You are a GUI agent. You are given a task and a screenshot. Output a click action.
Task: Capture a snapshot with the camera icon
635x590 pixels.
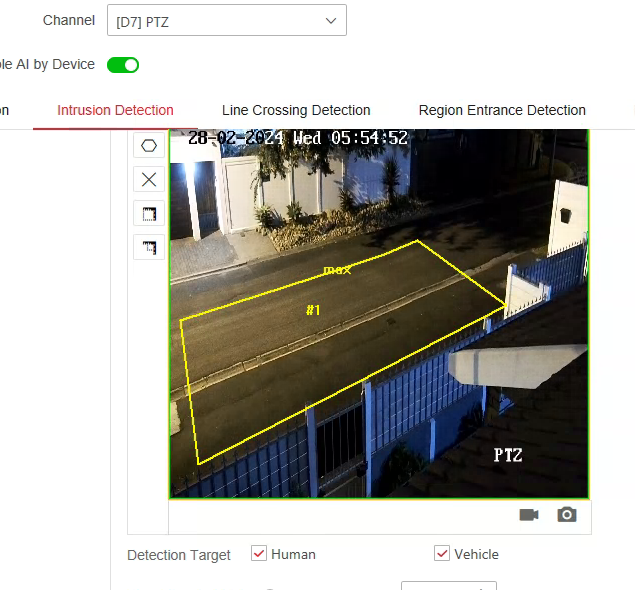(567, 515)
